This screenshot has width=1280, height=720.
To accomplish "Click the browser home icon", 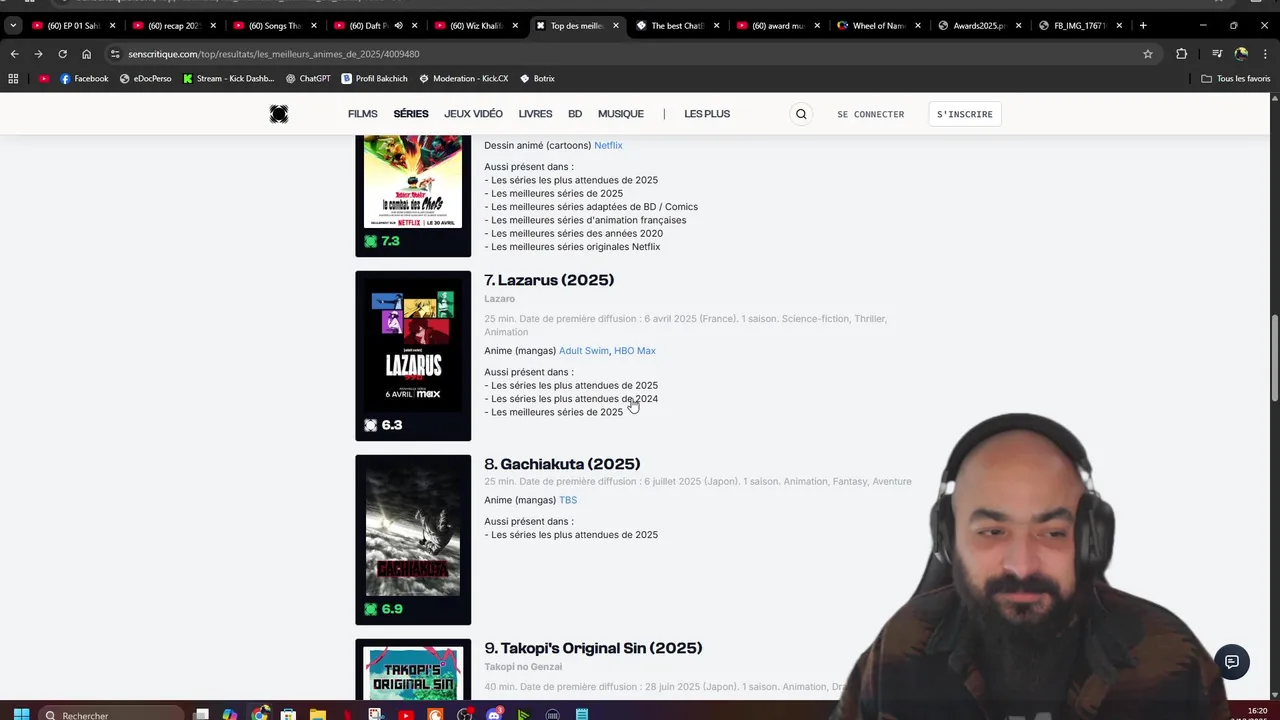I will tap(87, 54).
